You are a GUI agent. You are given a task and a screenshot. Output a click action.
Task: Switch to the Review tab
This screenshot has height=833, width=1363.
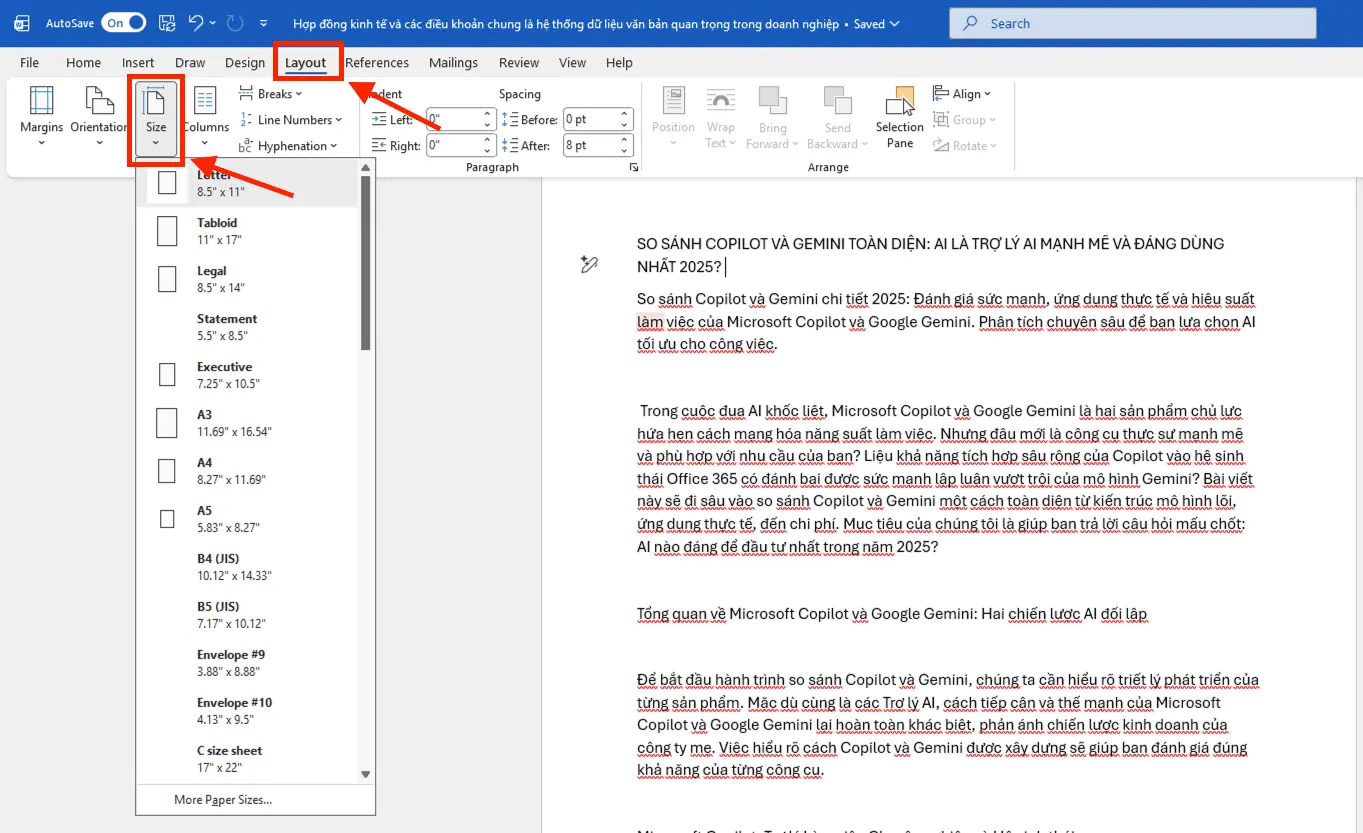click(518, 62)
